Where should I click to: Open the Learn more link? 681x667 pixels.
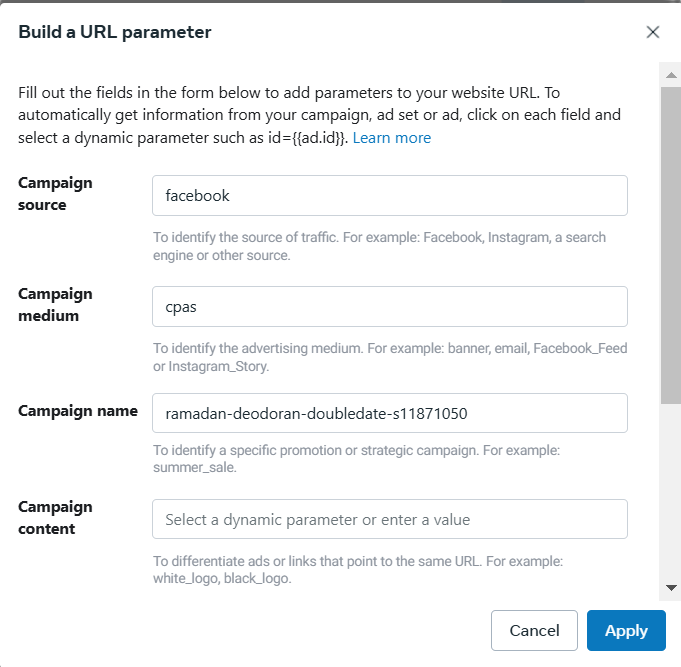pos(392,138)
